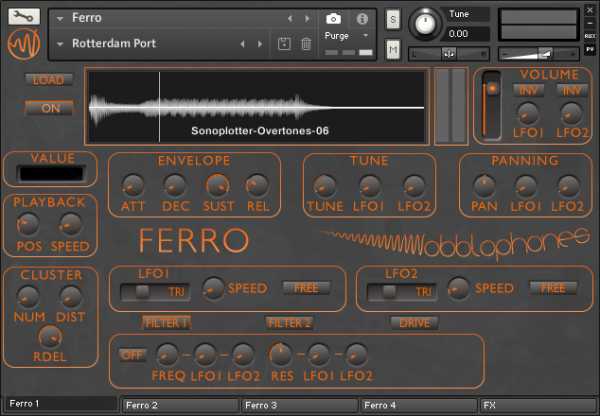
Task: Click the cluster RDEL knob
Action: [x=50, y=337]
